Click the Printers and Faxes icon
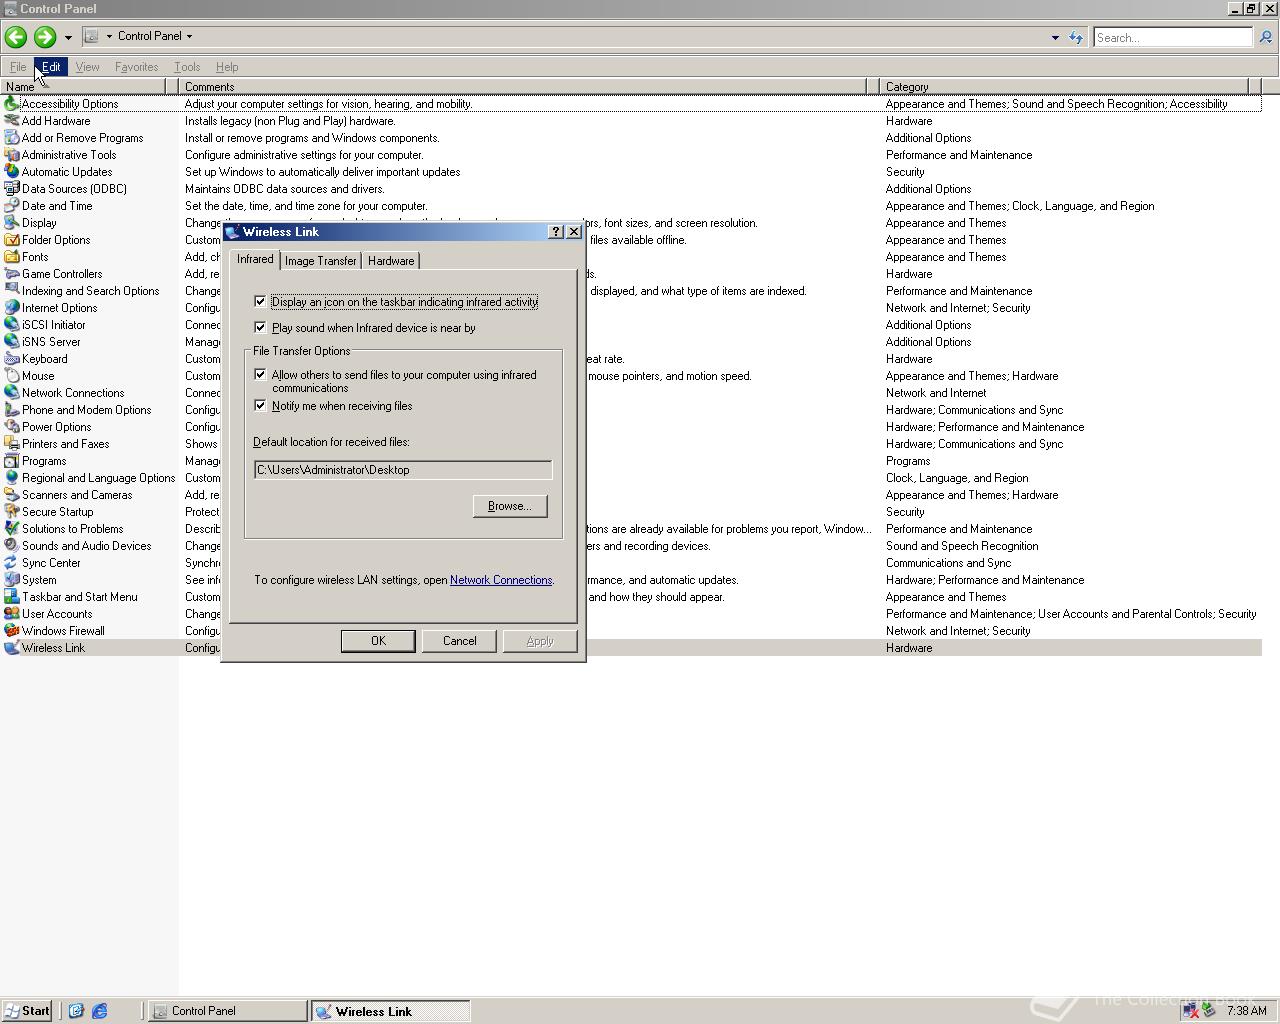Viewport: 1280px width, 1024px height. [x=12, y=444]
